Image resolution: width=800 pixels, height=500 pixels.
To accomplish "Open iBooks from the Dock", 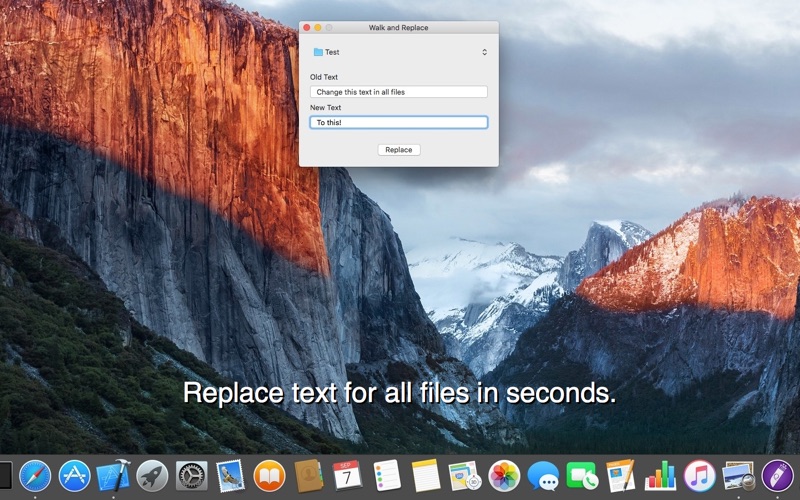I will click(x=269, y=476).
